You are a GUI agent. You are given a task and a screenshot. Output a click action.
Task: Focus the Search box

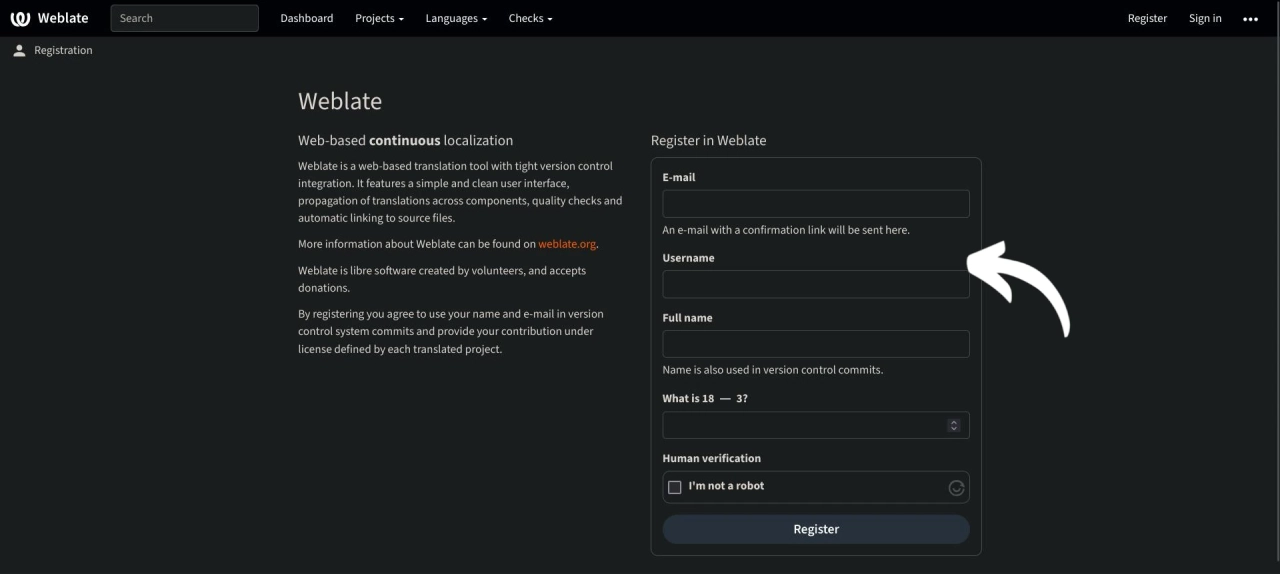(x=185, y=18)
